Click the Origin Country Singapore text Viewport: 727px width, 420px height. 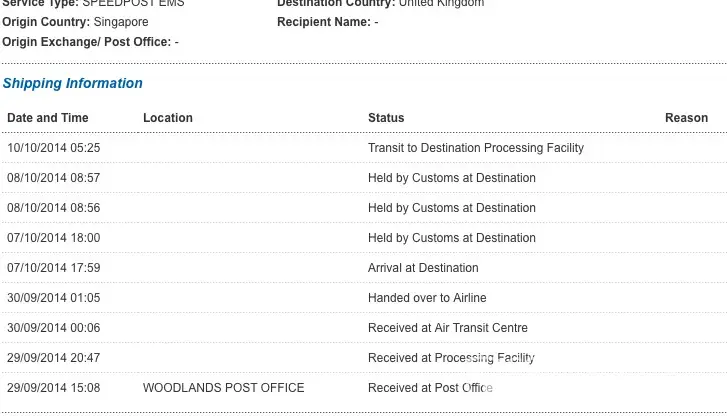76,22
